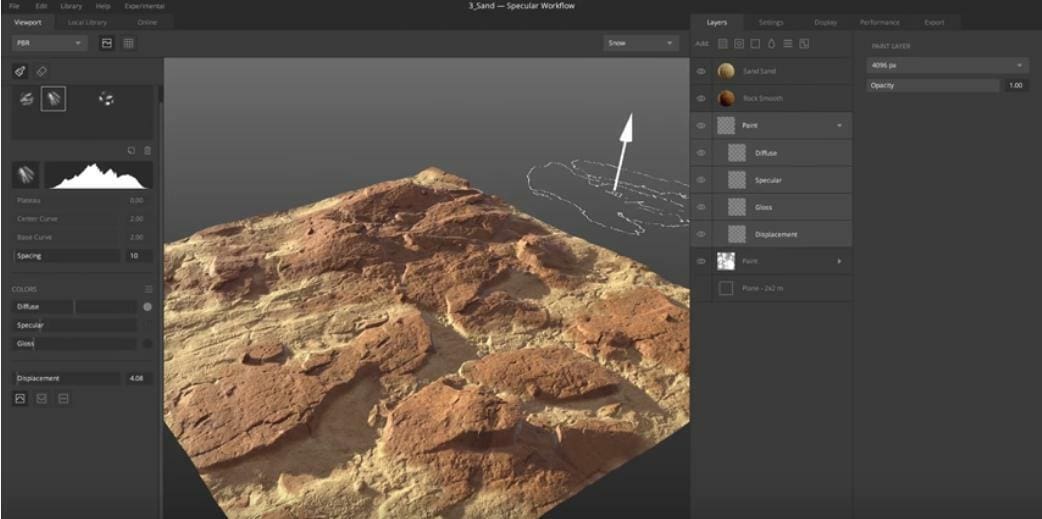The height and width of the screenshot is (519, 1042).
Task: Select the paint brush tool
Action: (x=20, y=72)
